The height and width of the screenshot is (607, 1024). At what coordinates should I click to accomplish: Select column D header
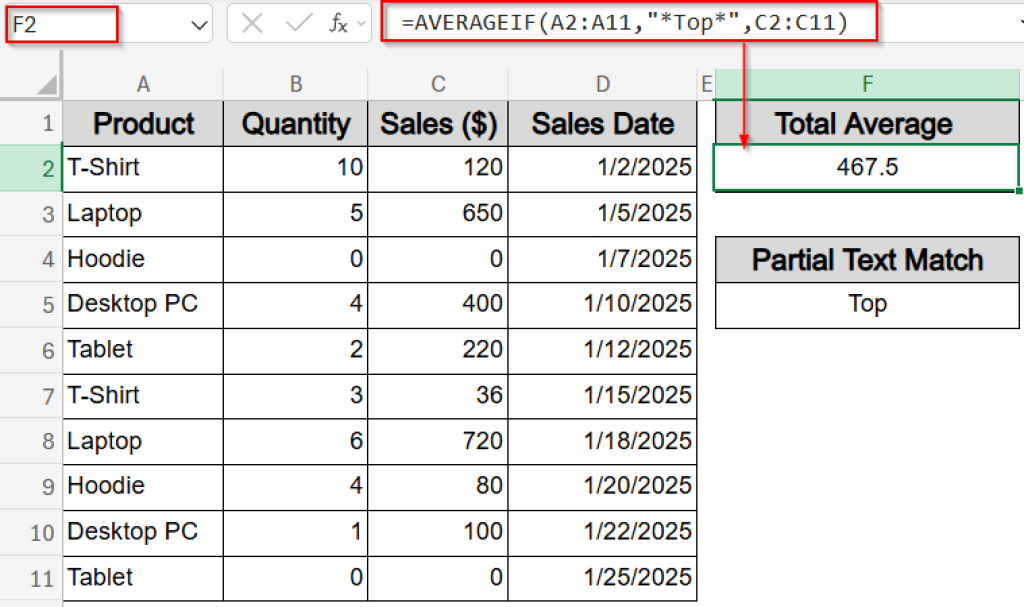(x=602, y=82)
